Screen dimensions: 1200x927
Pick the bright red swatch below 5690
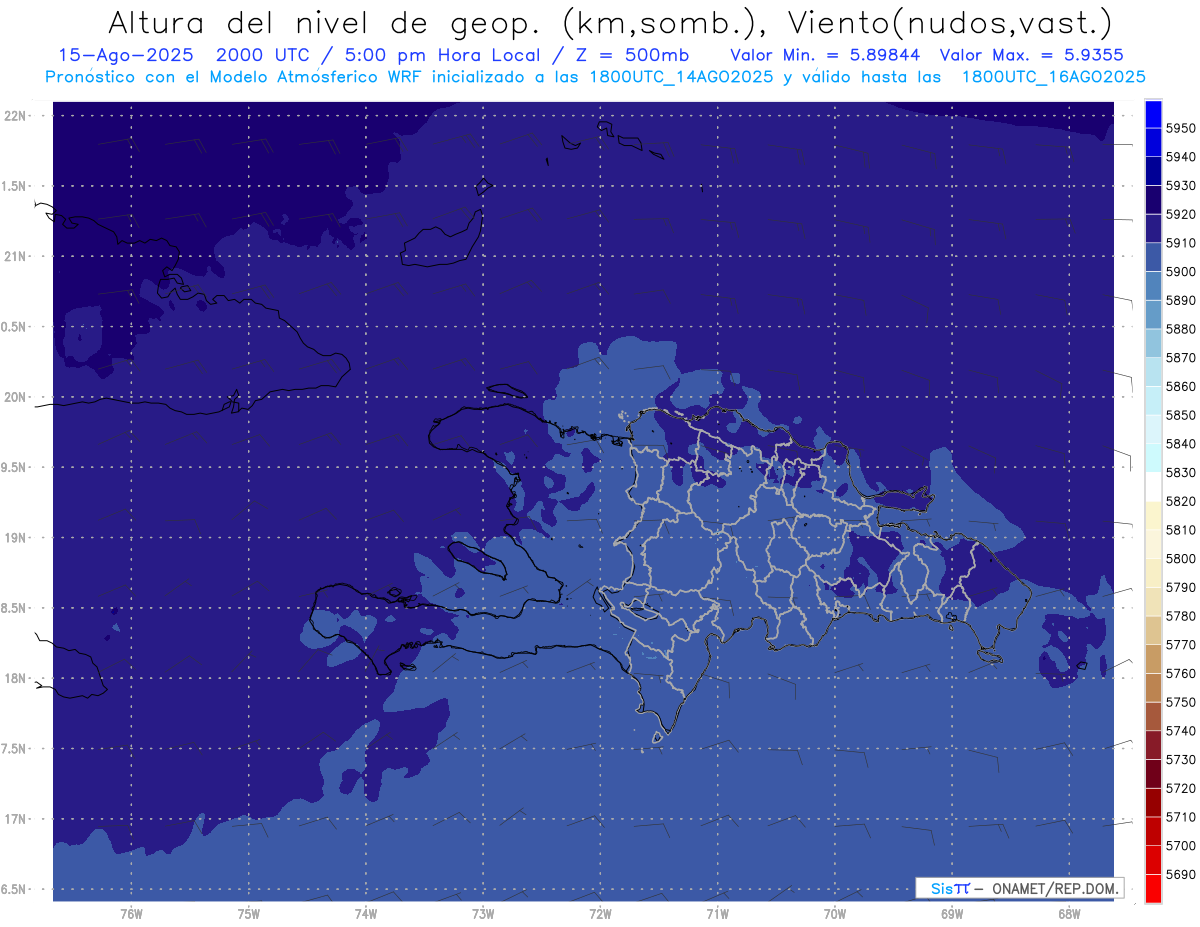[x=1152, y=888]
